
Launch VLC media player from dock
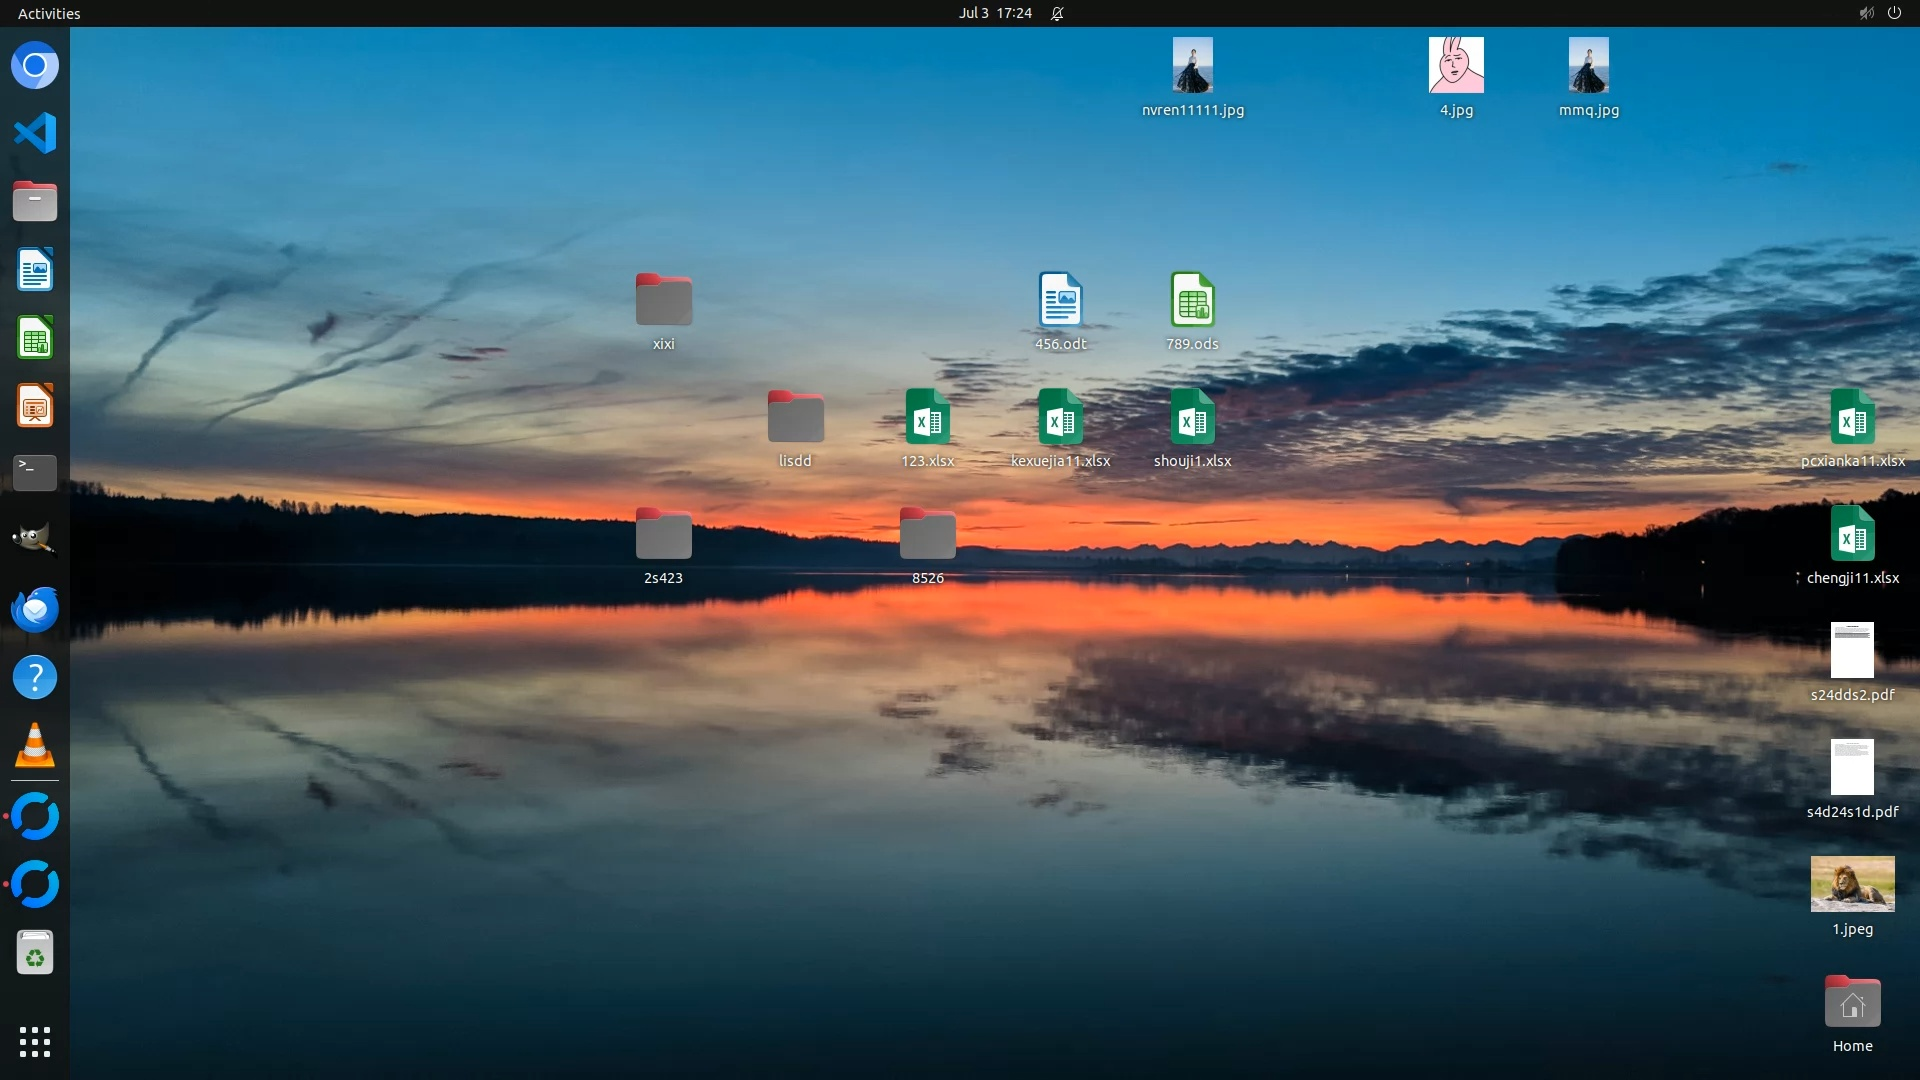coord(35,746)
